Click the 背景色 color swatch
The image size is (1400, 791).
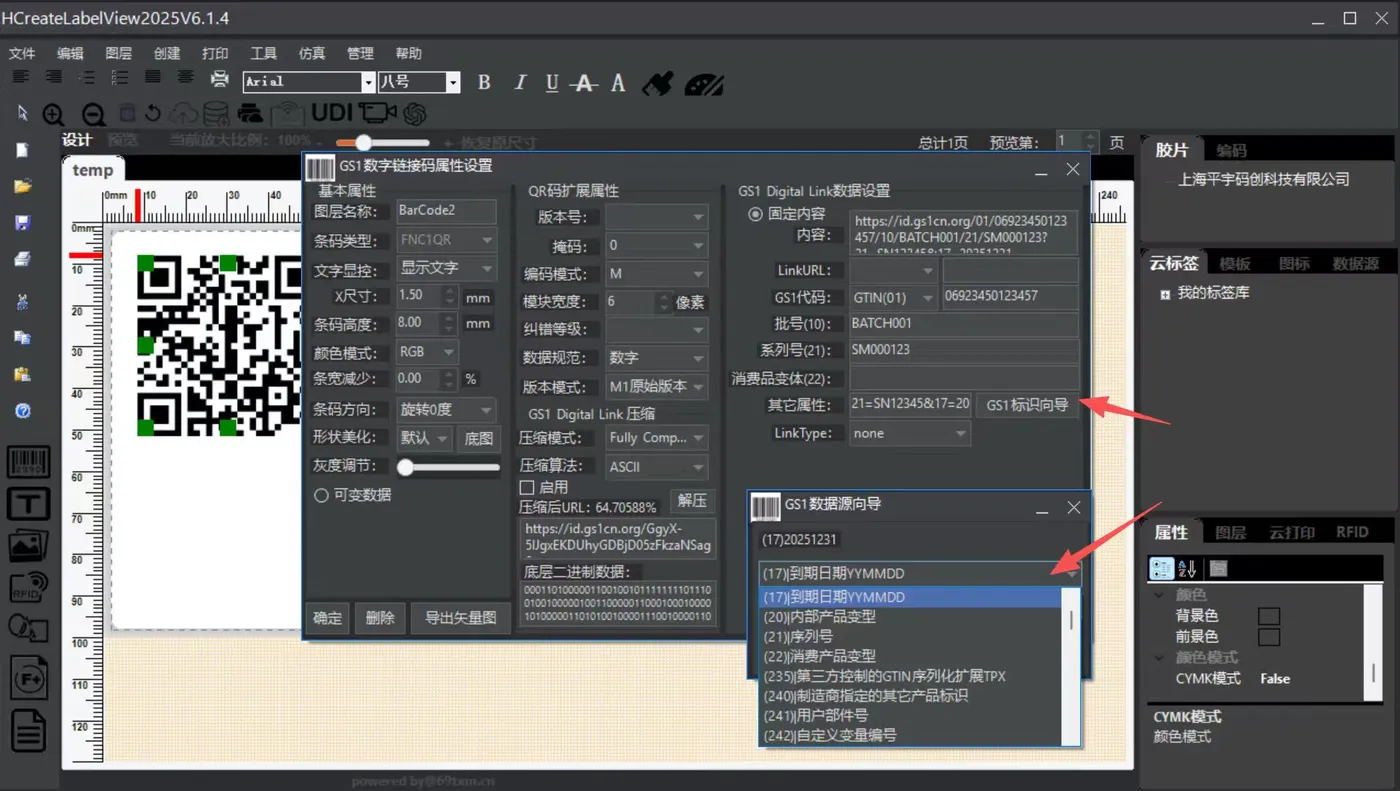(1269, 616)
